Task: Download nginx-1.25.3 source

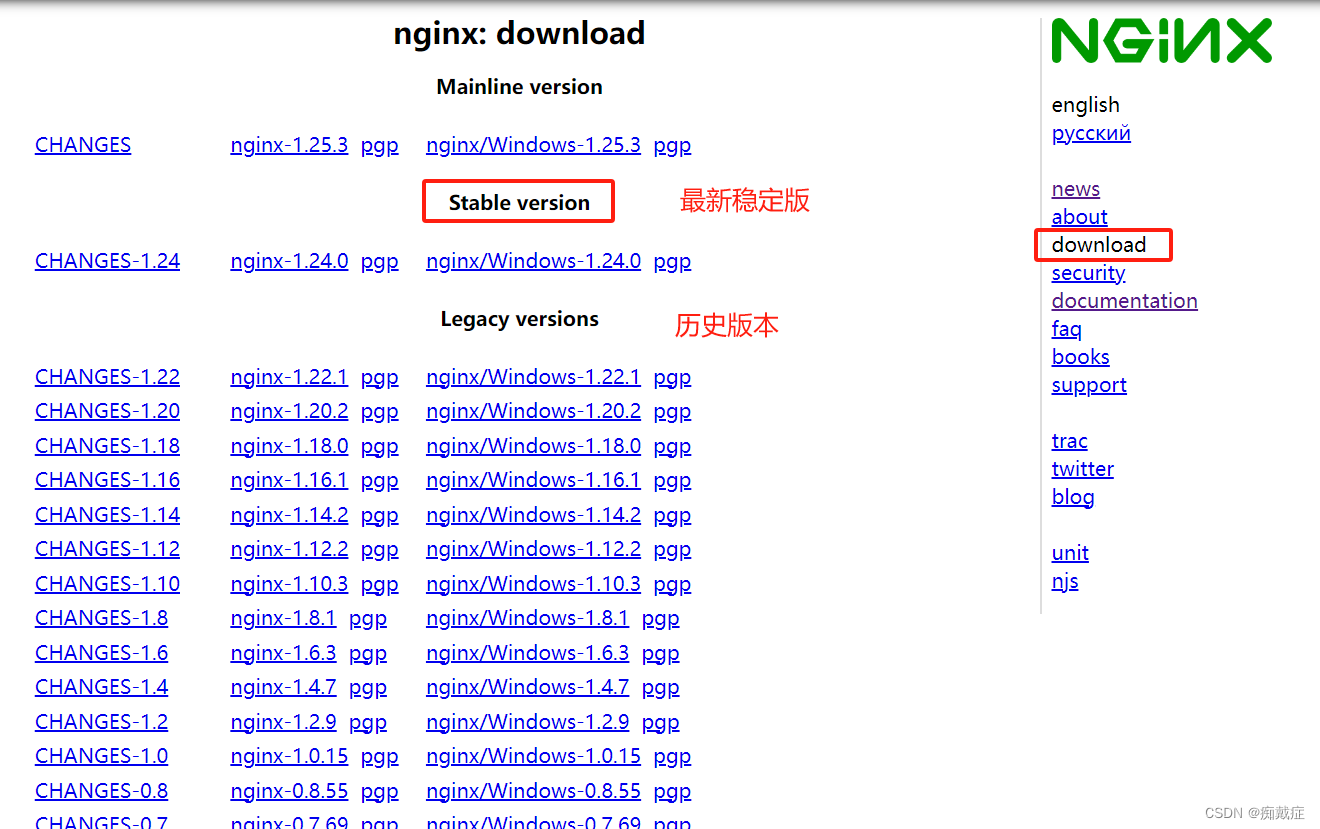Action: 289,145
